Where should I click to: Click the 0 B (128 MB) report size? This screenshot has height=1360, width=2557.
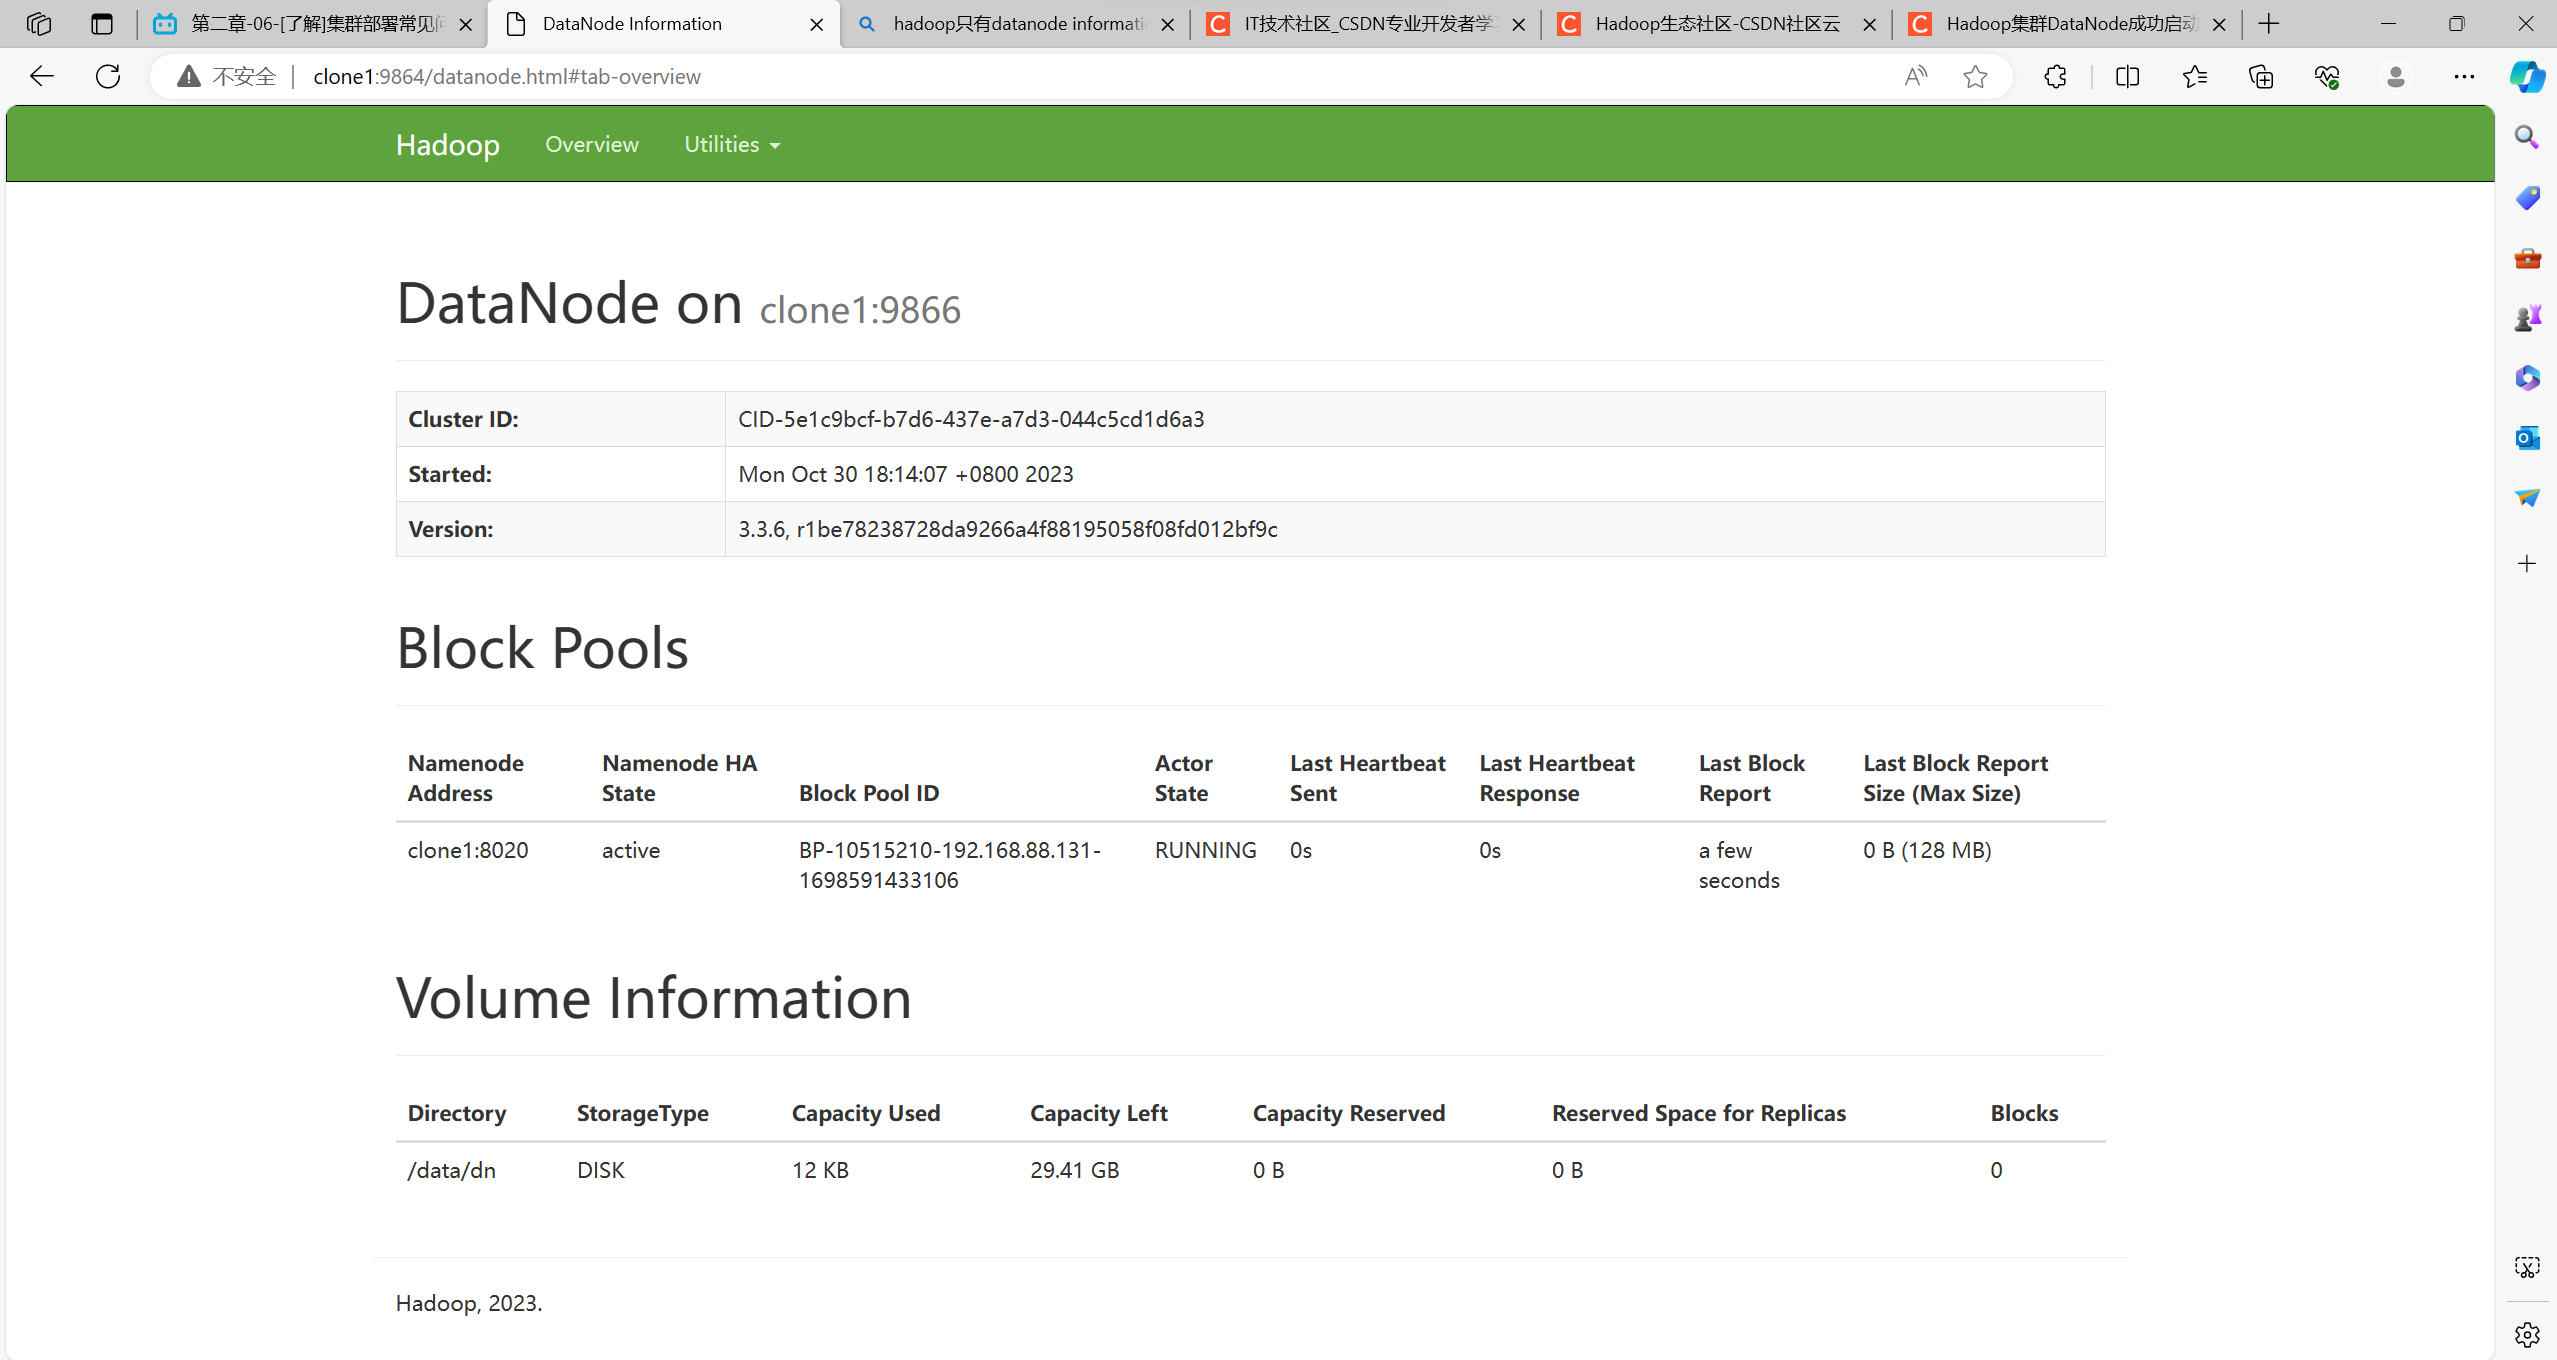(x=1927, y=850)
